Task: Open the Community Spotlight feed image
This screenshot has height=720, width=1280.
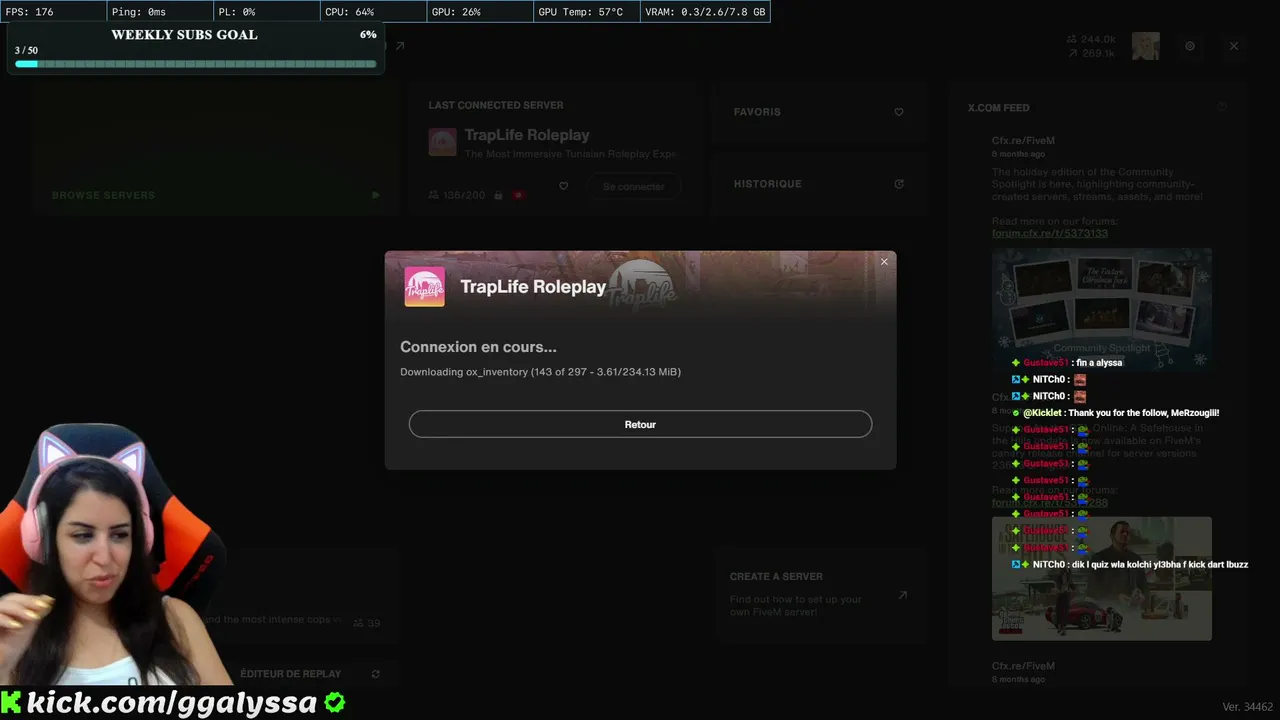Action: pyautogui.click(x=1102, y=309)
